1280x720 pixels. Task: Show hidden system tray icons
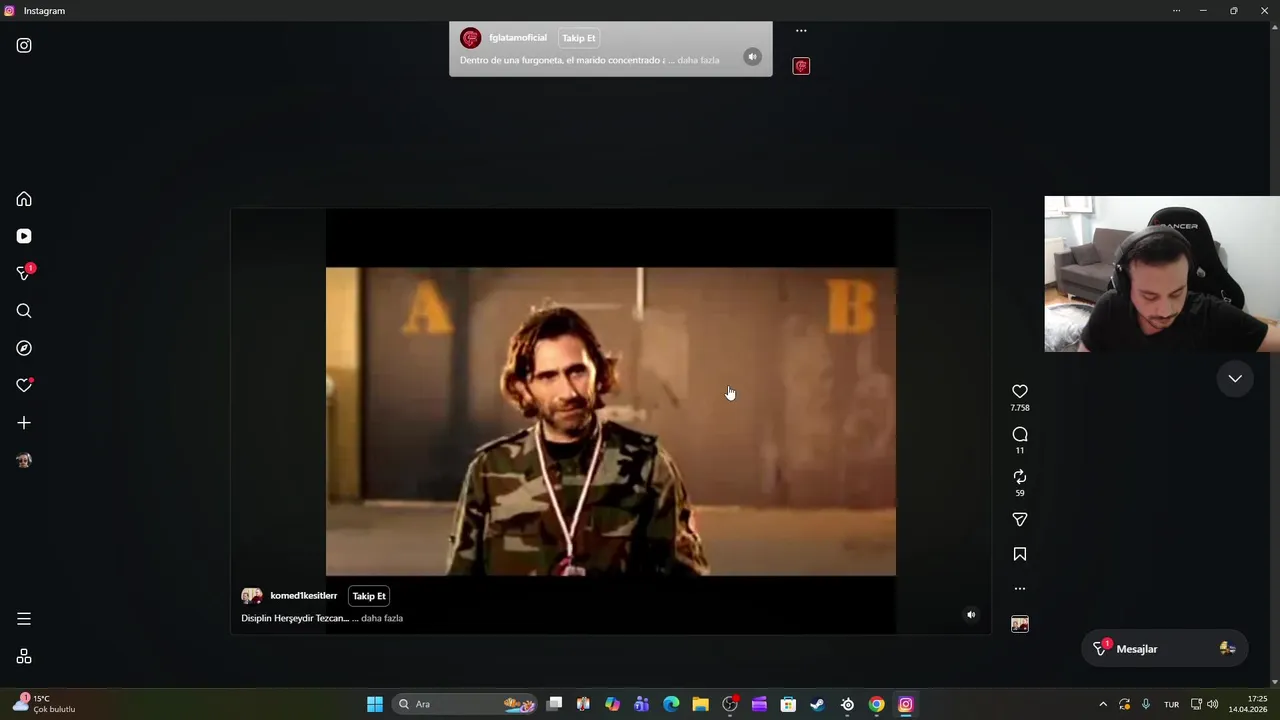point(1103,704)
